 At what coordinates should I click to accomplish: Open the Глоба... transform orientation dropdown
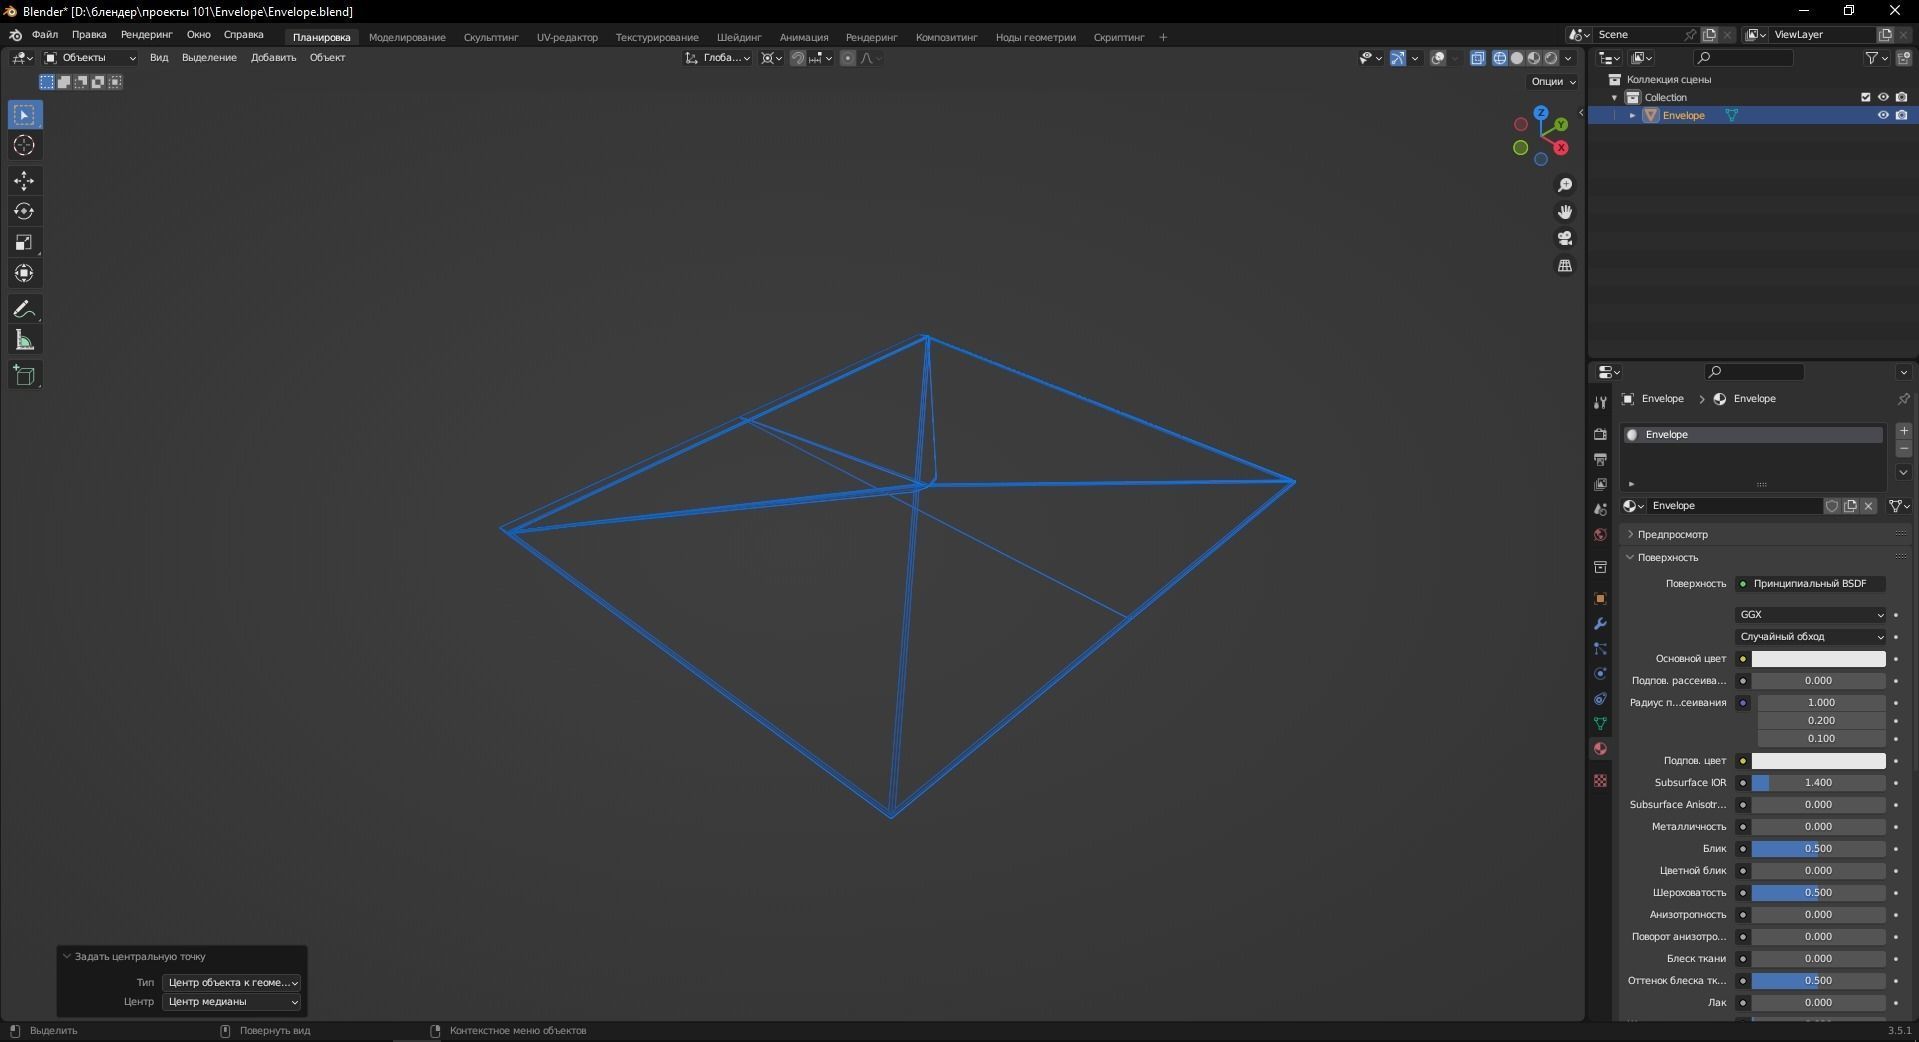[x=718, y=58]
